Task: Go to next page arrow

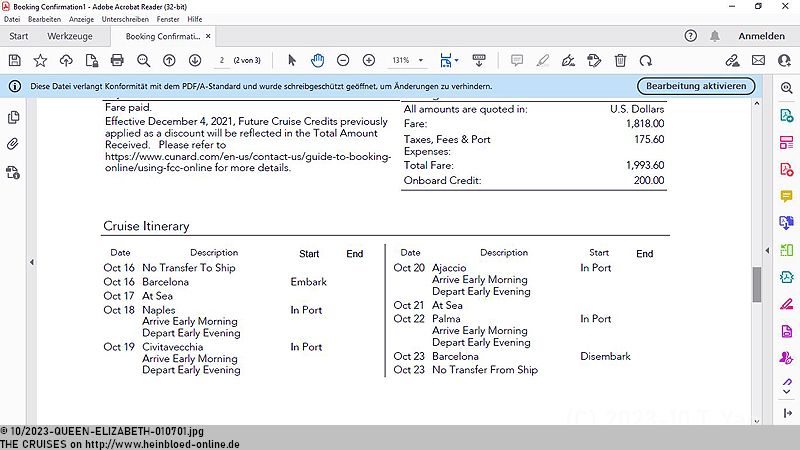Action: [x=195, y=60]
